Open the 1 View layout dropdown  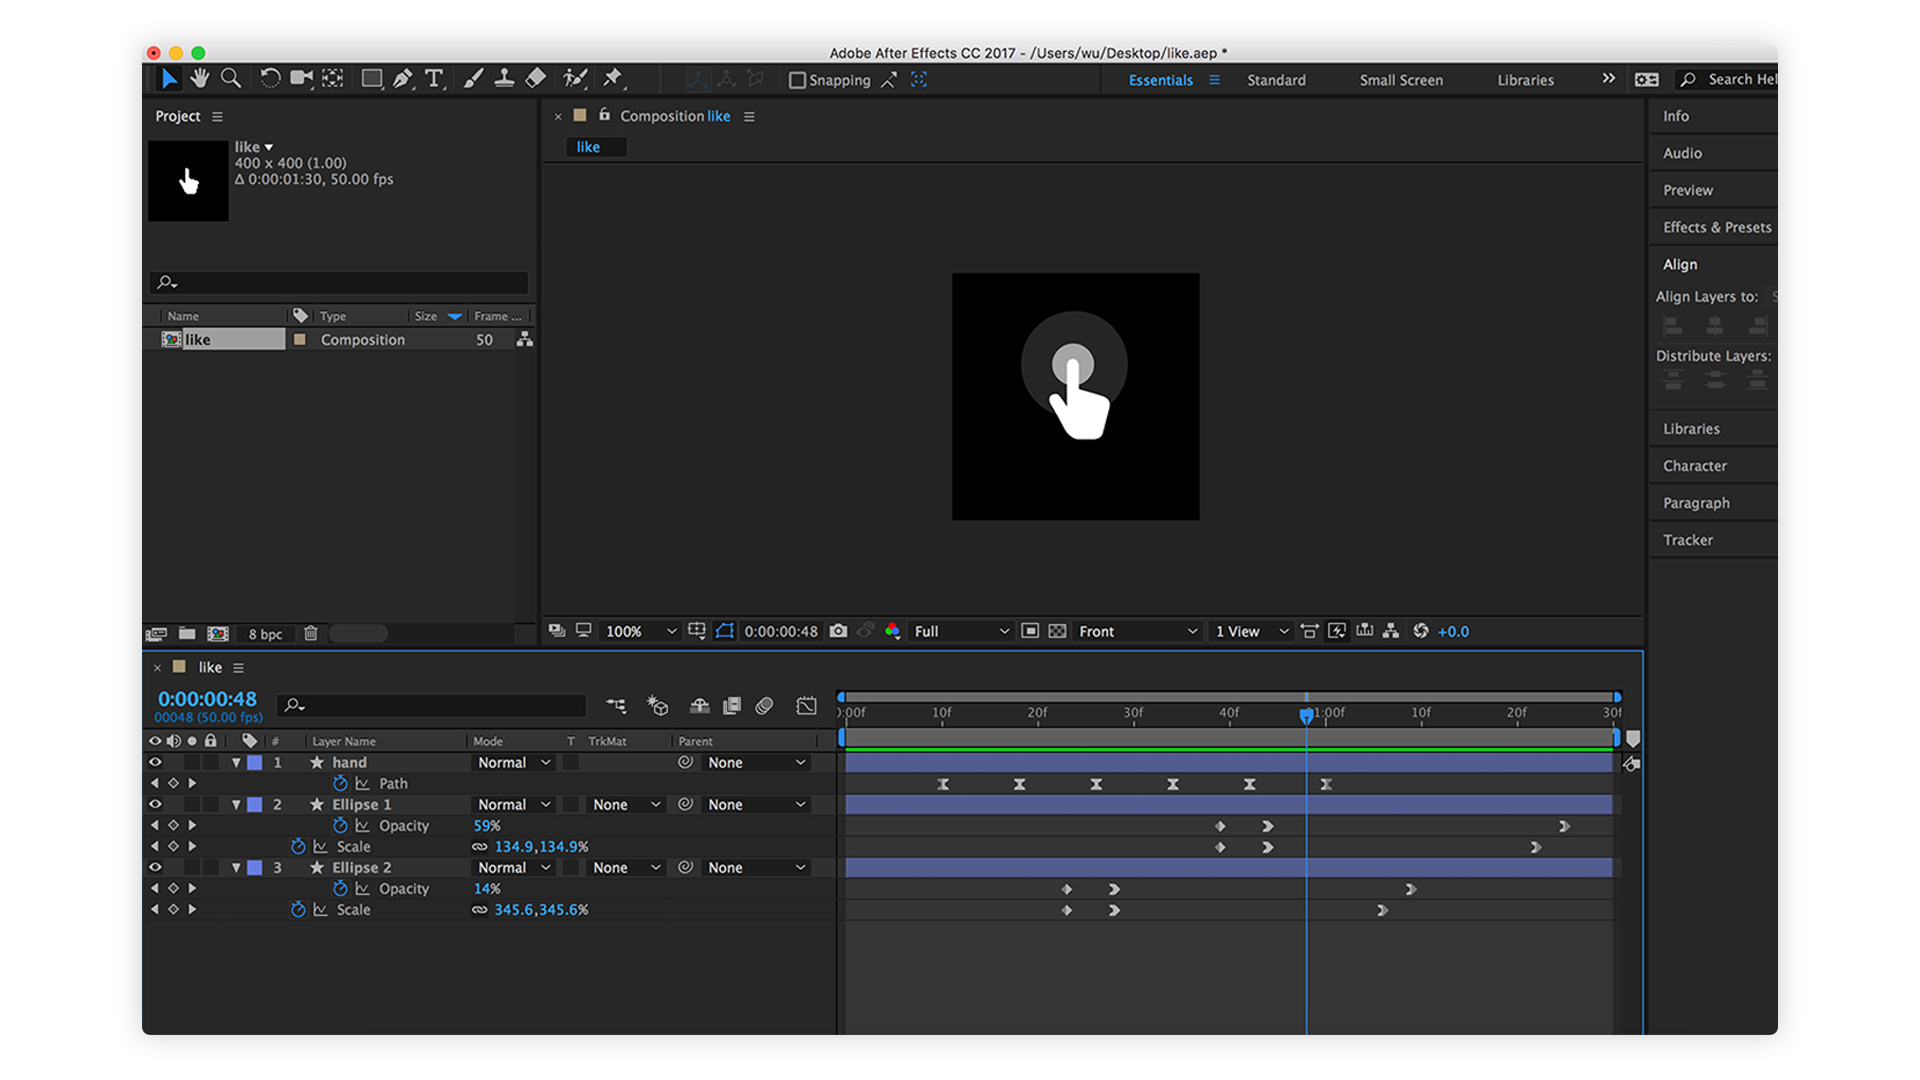1251,631
